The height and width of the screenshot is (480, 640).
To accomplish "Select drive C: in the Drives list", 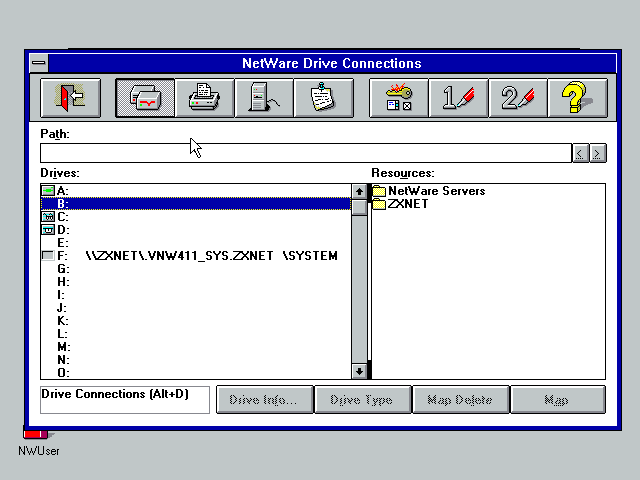I will 196,217.
